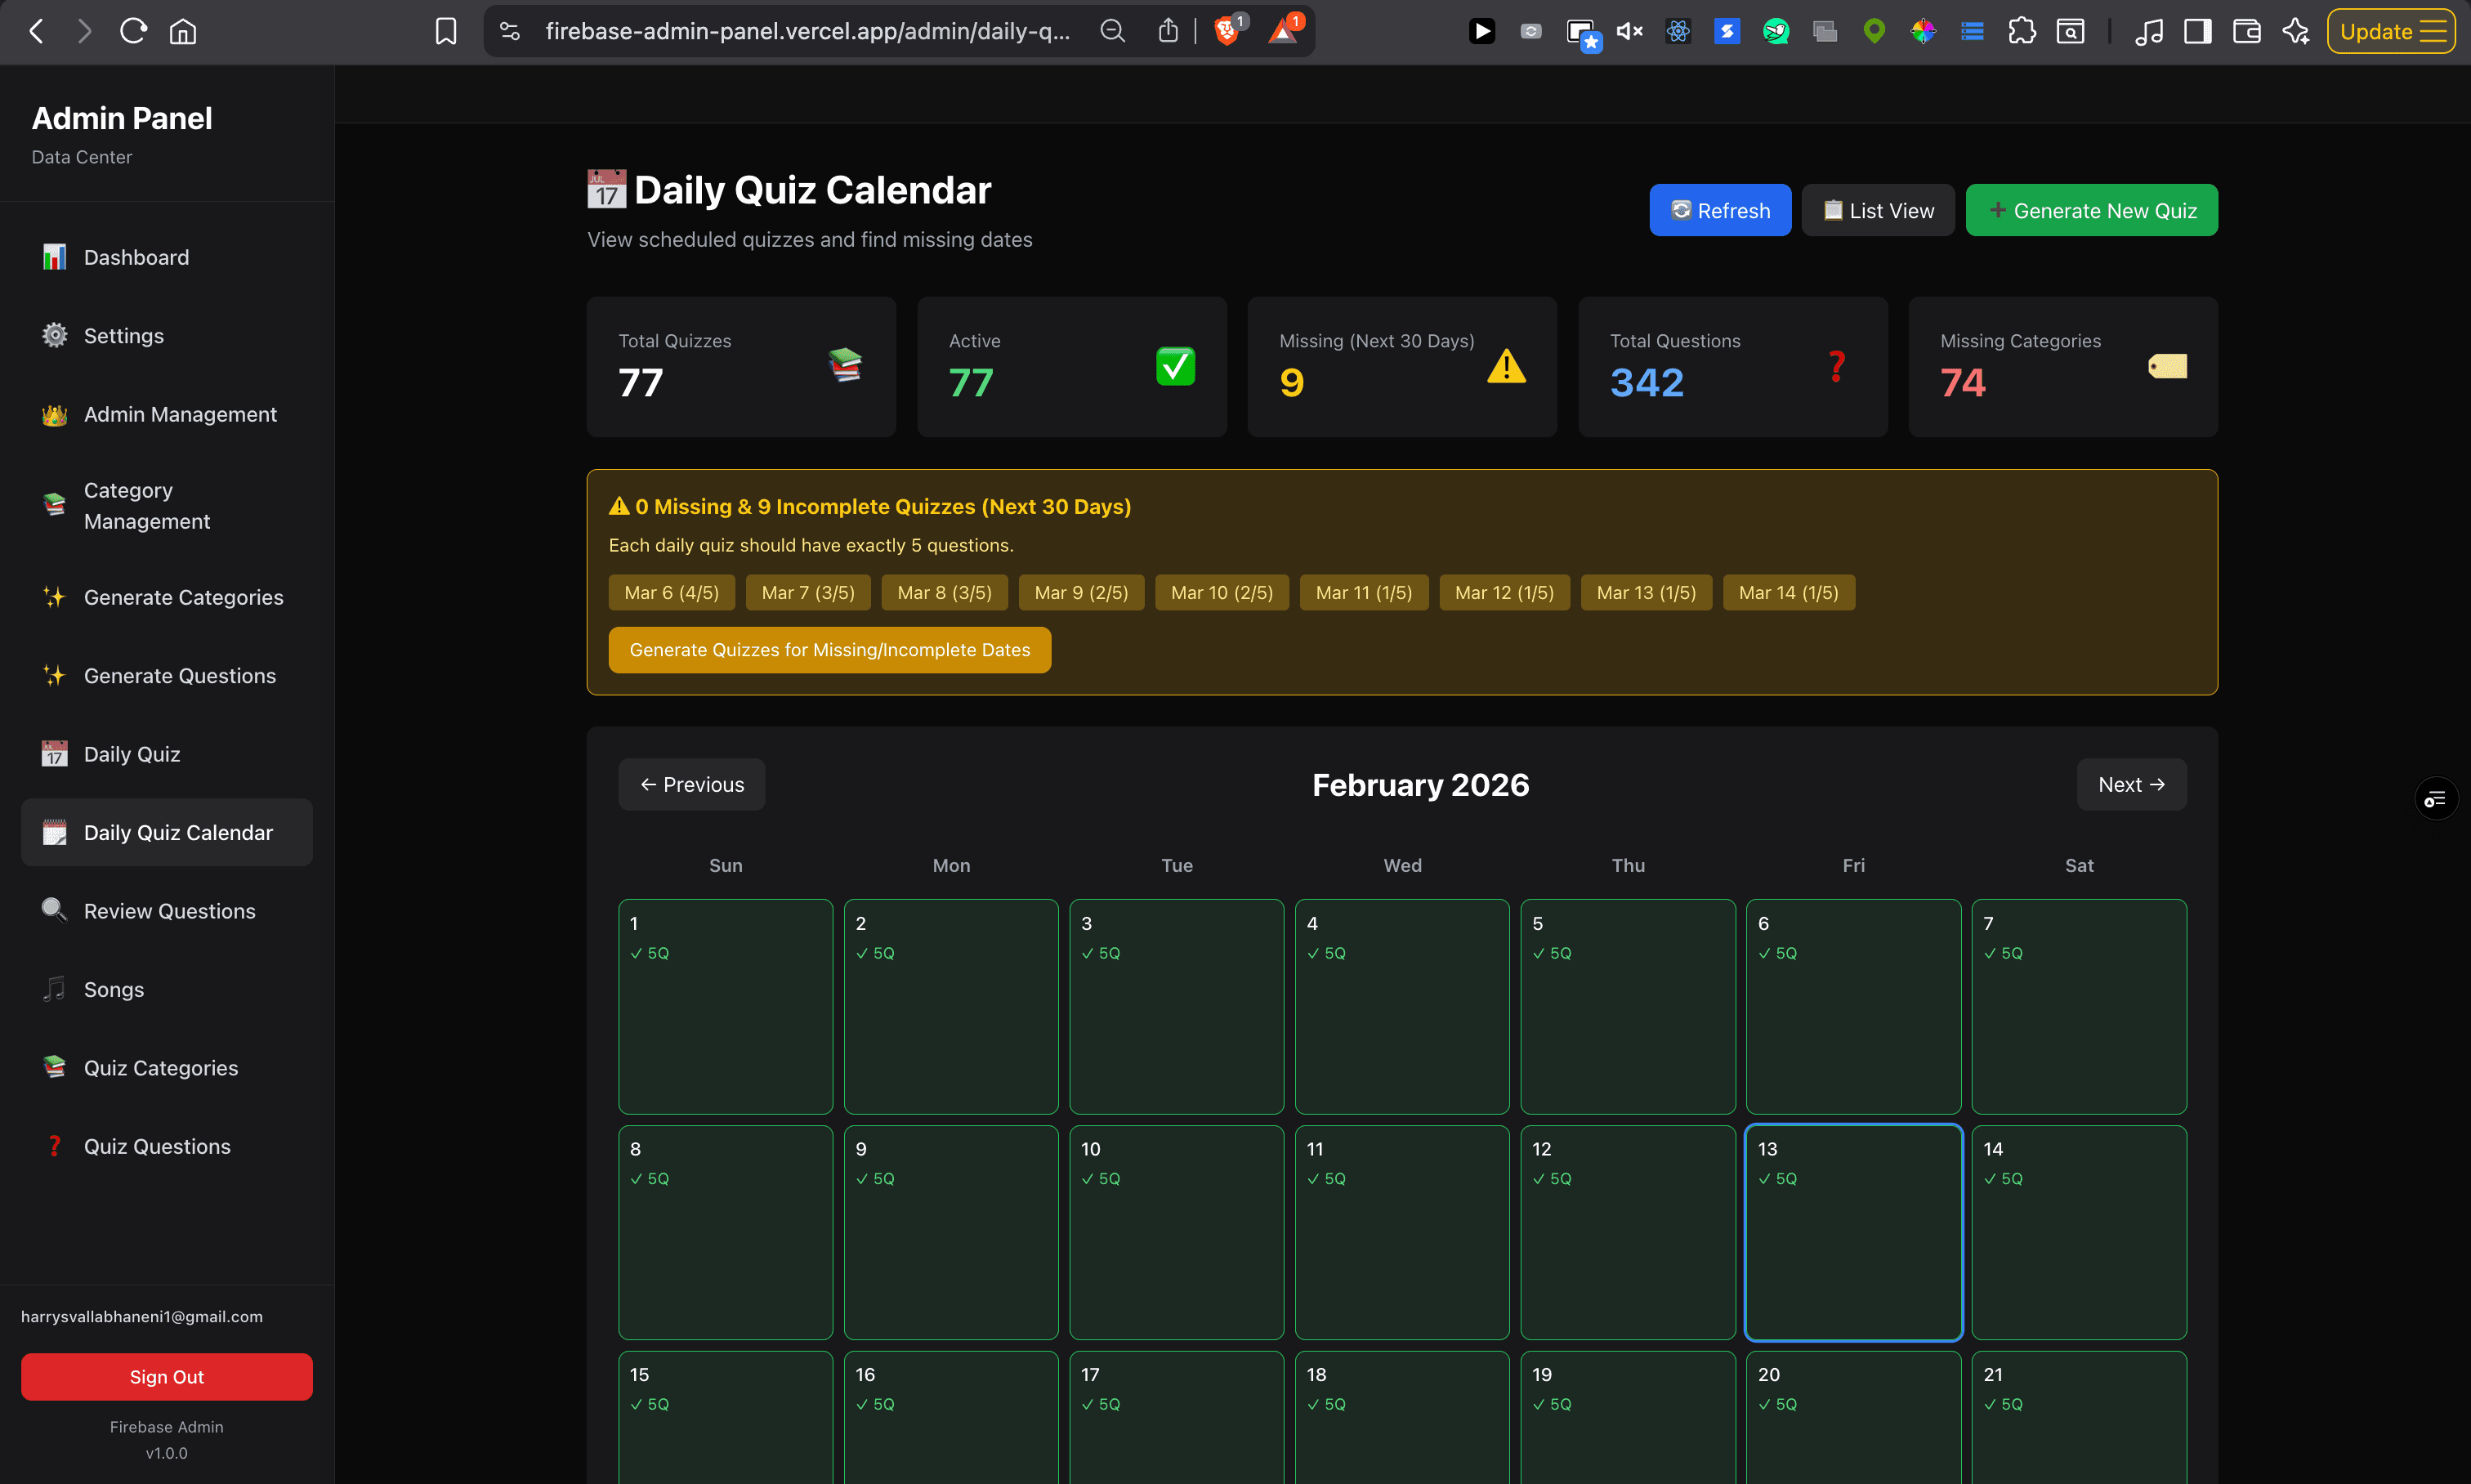Go to next month with Next

coord(2130,784)
